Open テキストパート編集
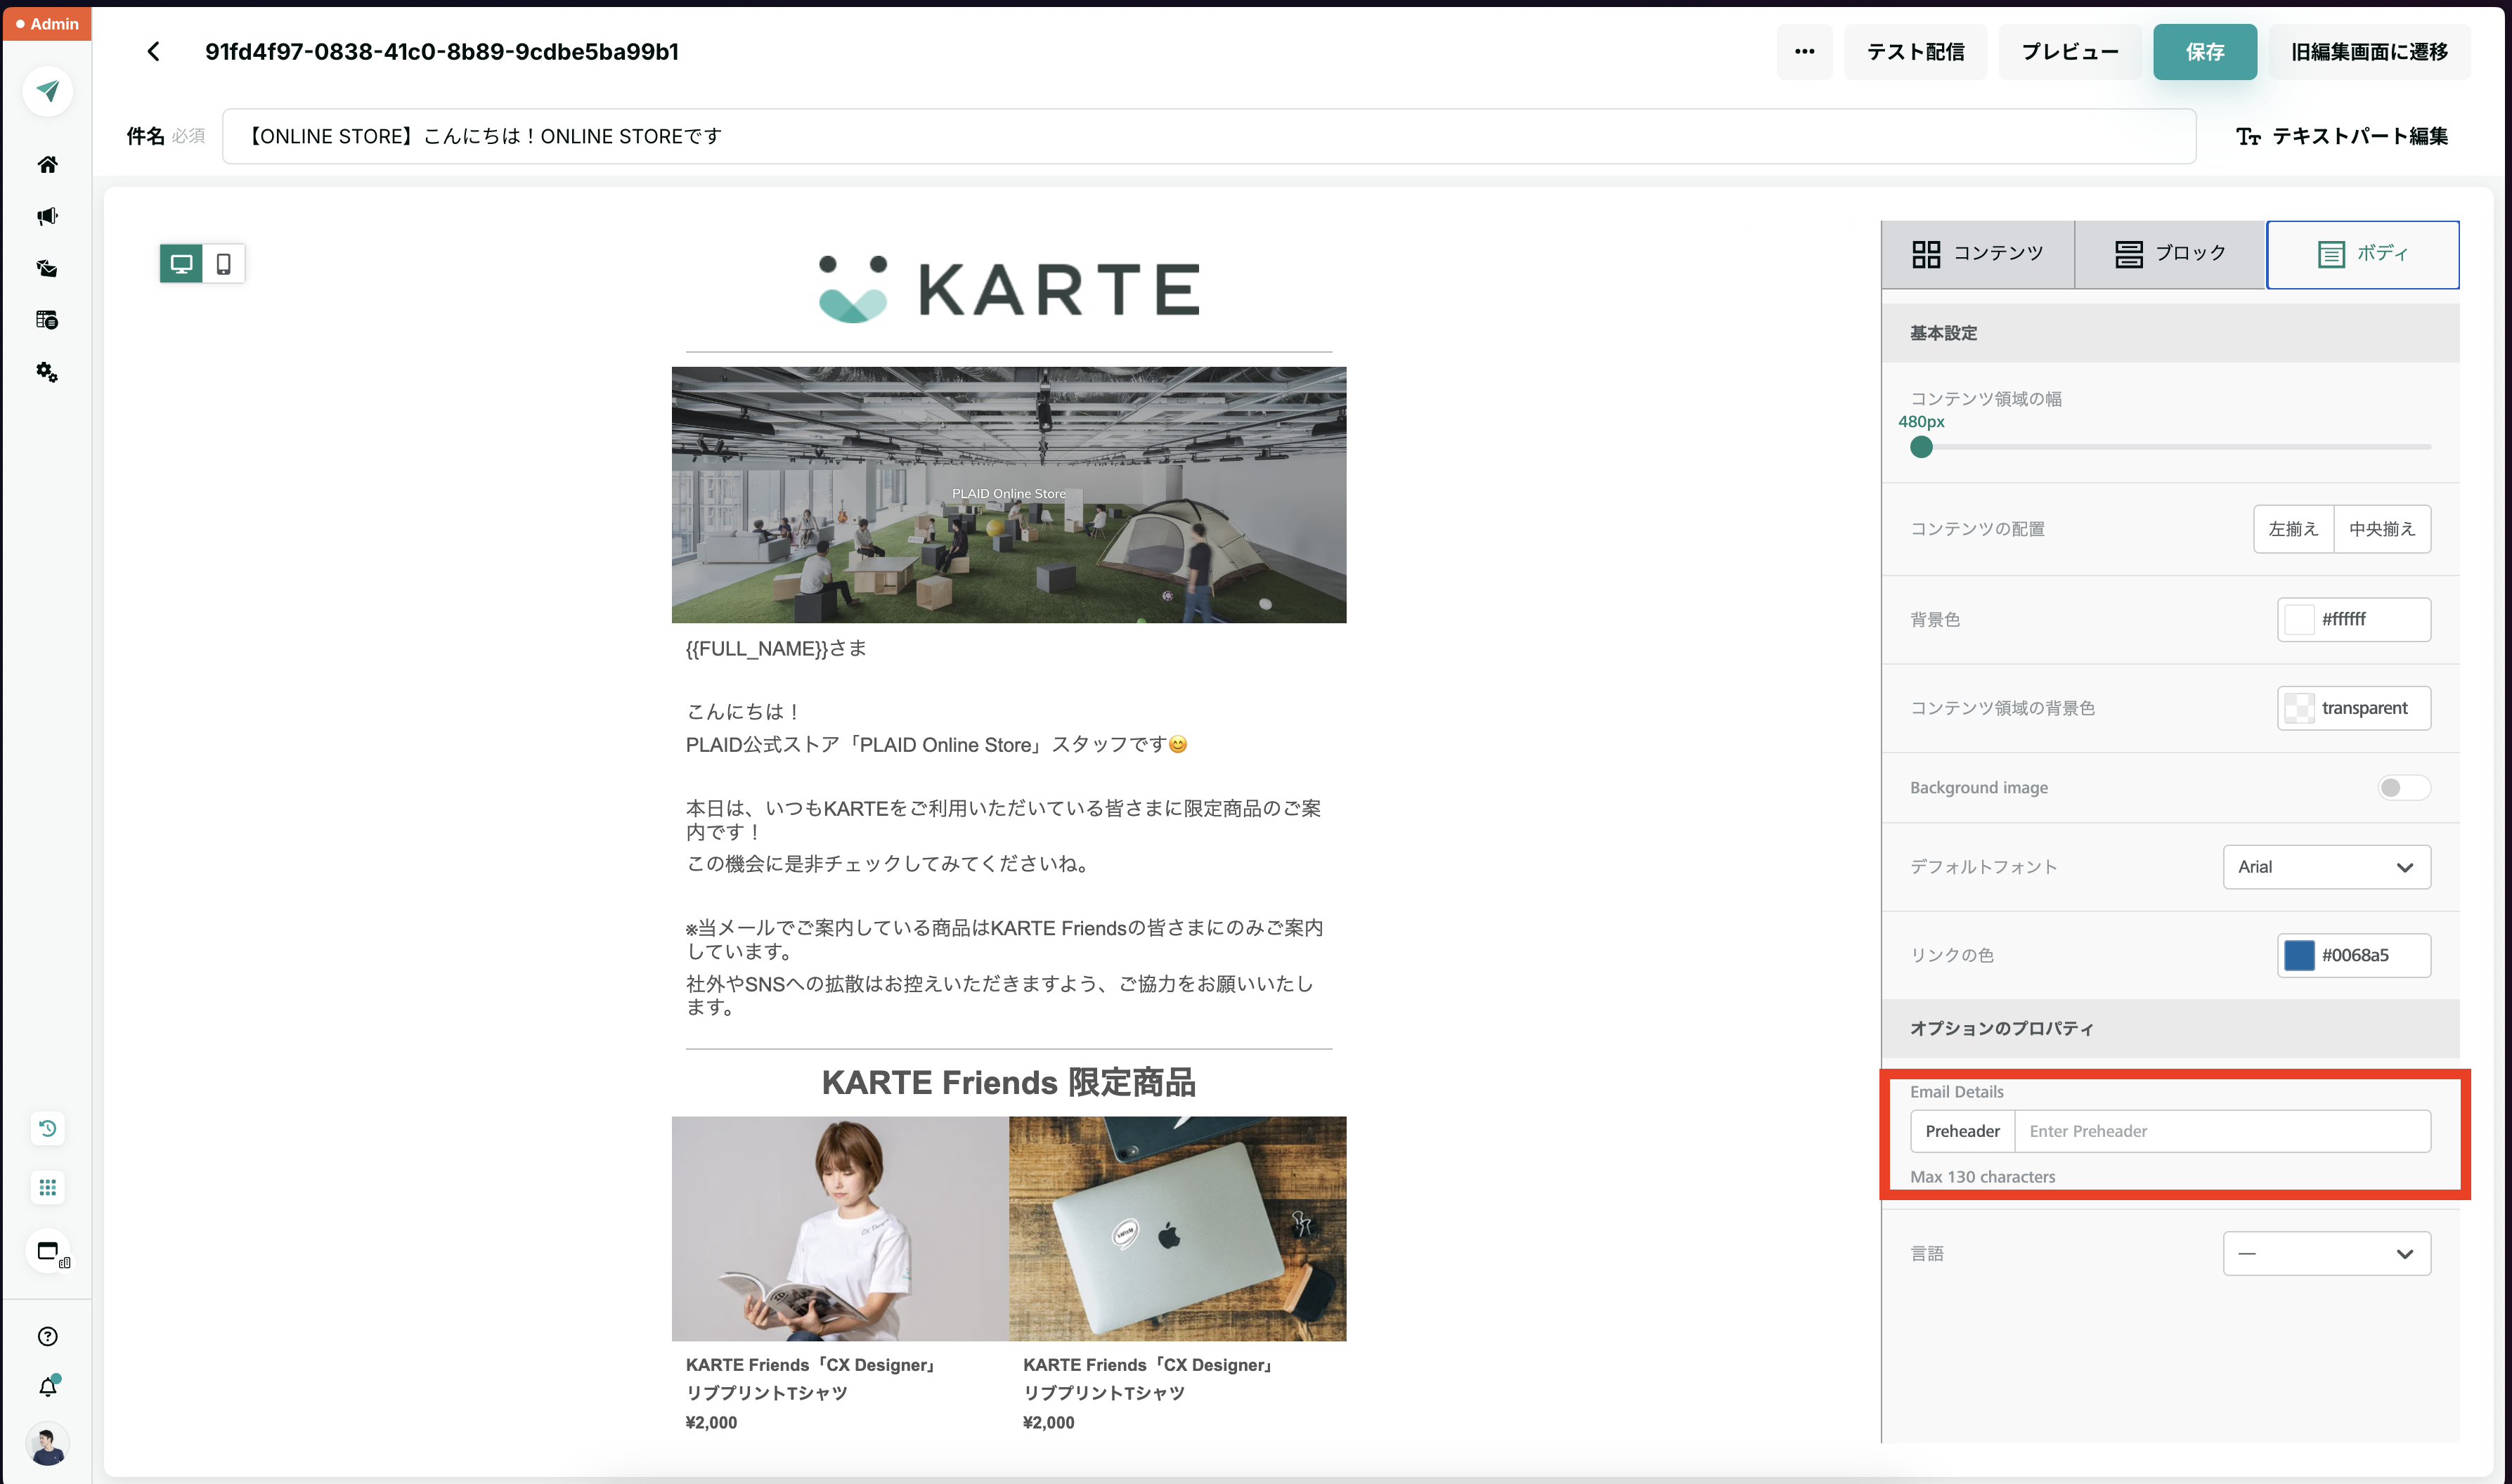Image resolution: width=2512 pixels, height=1484 pixels. coord(2341,136)
